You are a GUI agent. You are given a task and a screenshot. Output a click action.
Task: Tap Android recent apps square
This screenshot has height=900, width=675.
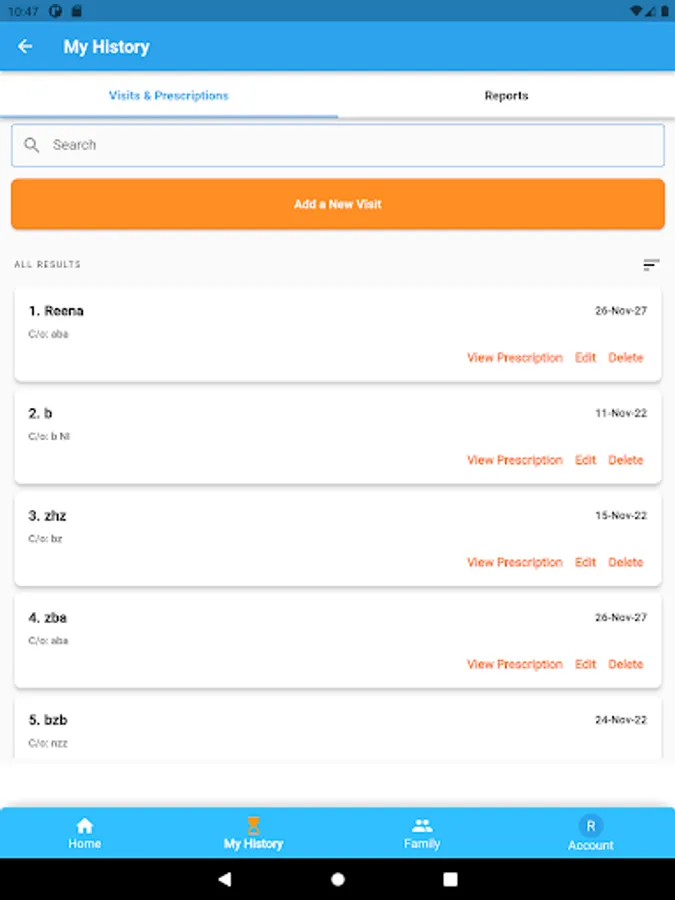[x=451, y=879]
